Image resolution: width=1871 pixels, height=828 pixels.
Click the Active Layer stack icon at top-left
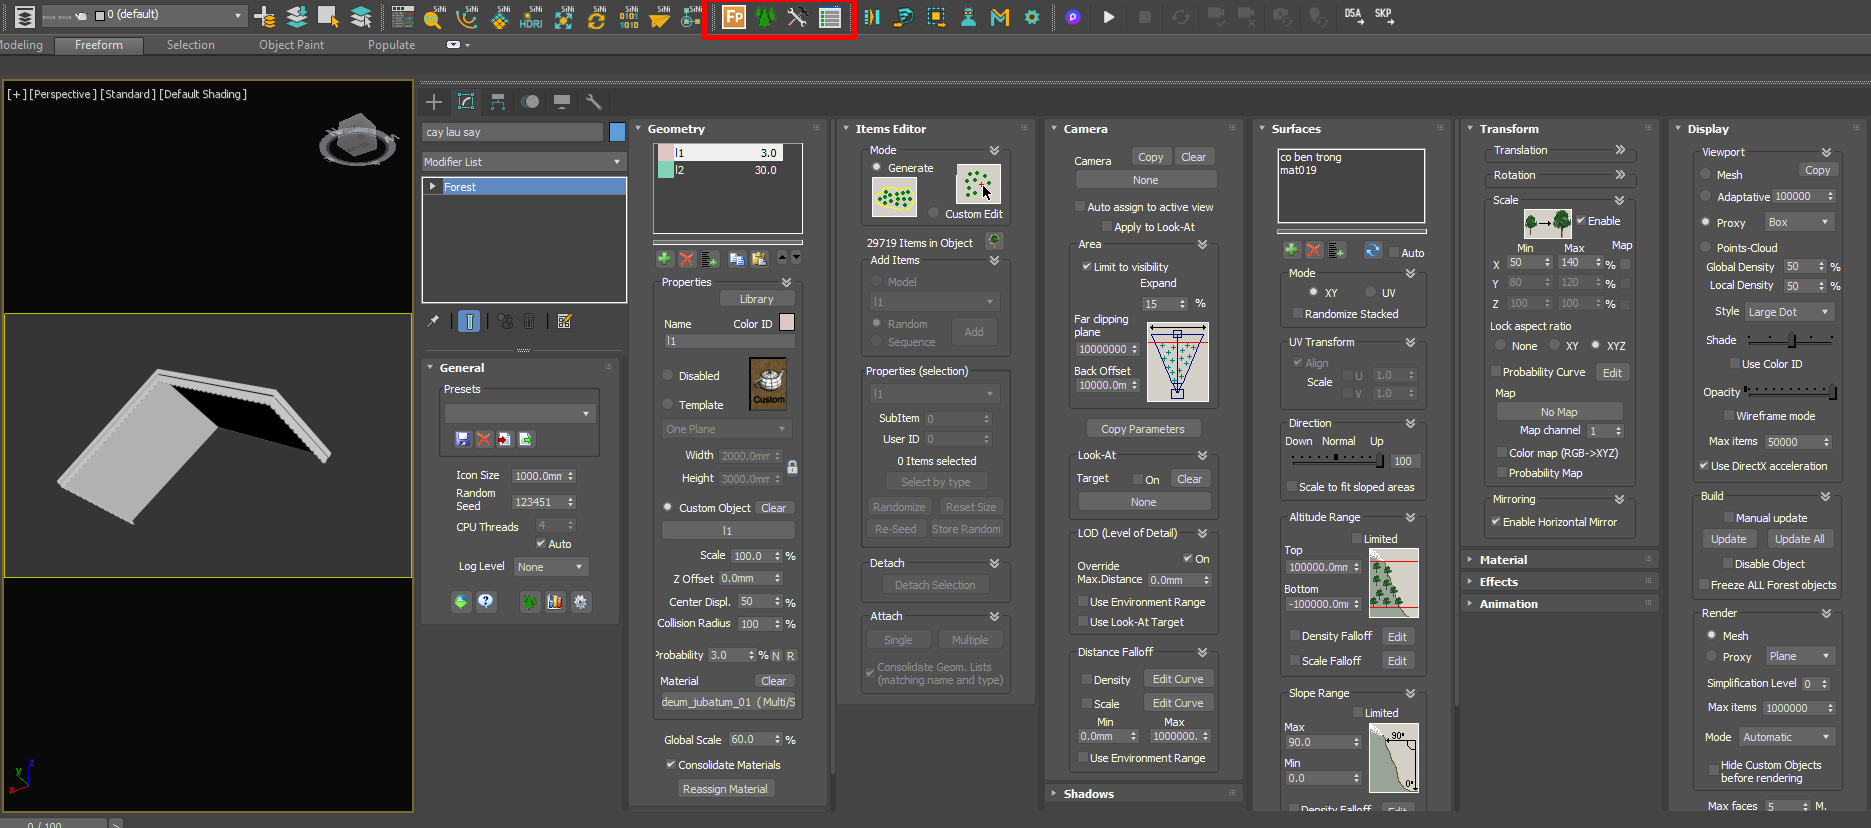[24, 16]
